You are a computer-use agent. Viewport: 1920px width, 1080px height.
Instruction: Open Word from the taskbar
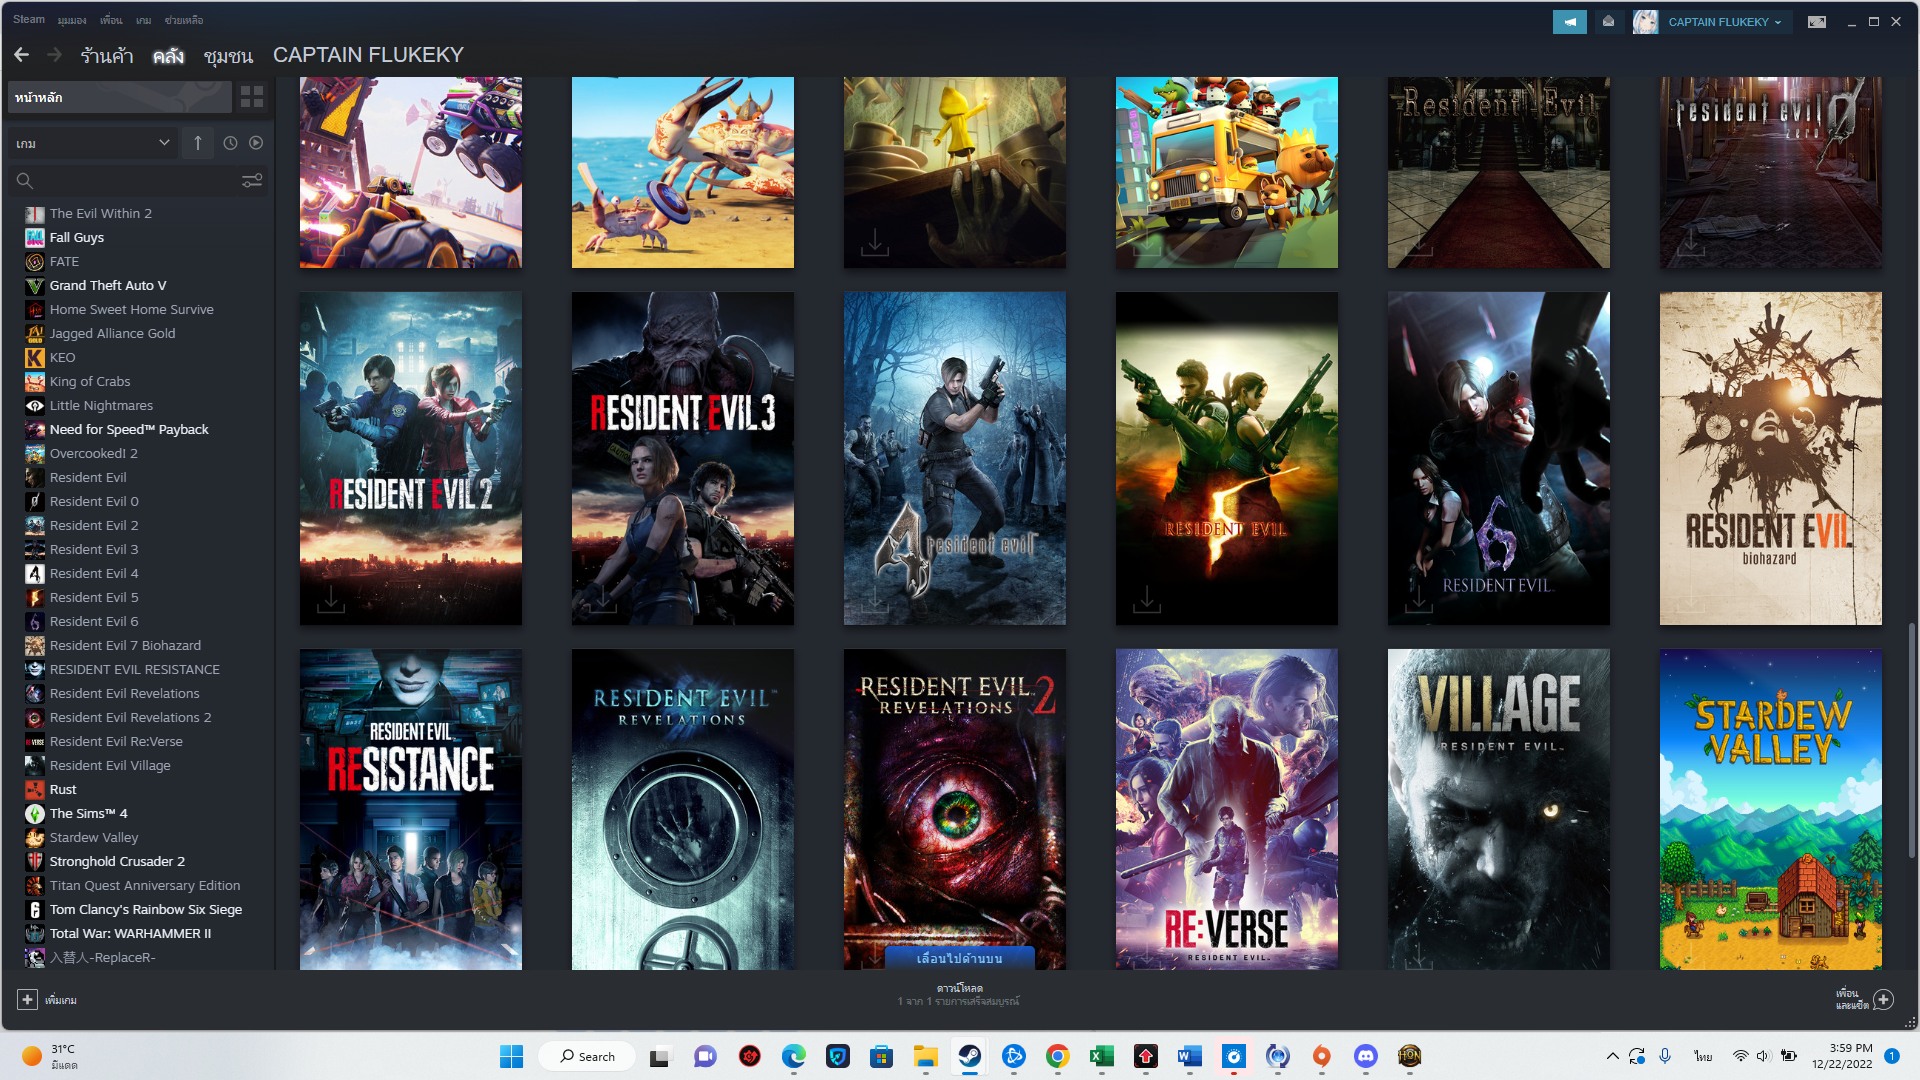[1189, 1056]
